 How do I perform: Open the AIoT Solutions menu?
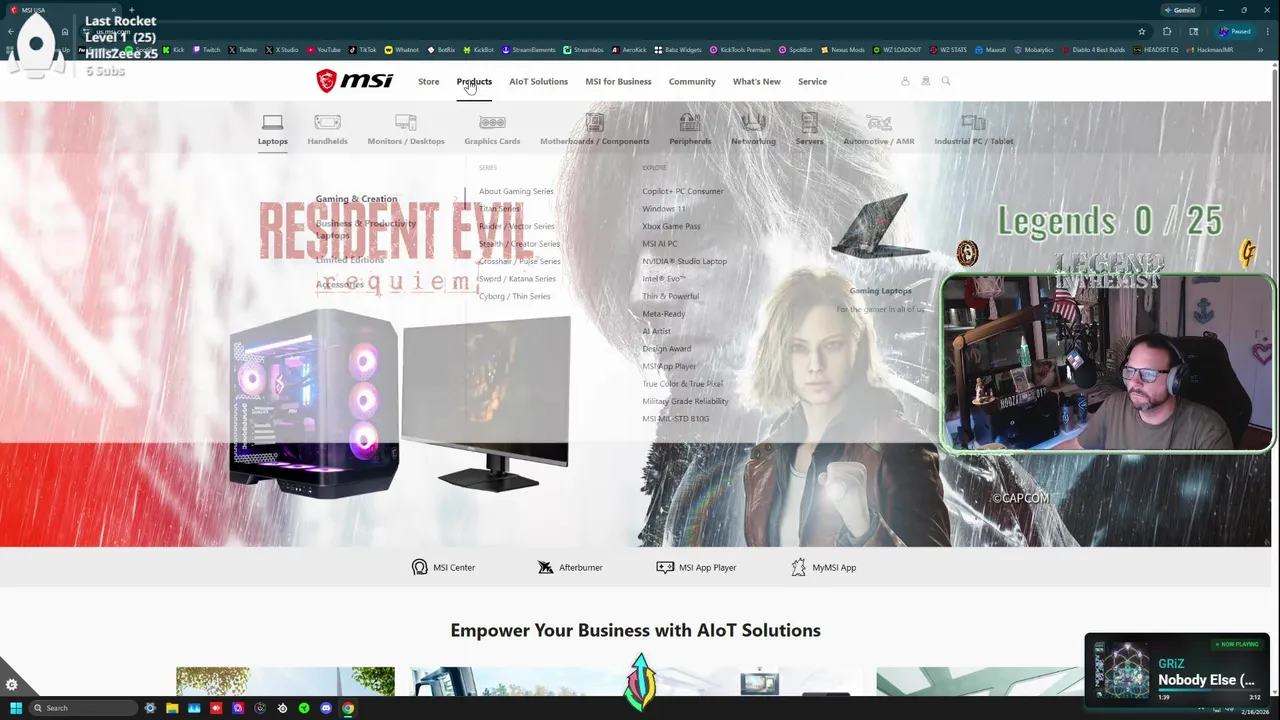(x=538, y=81)
